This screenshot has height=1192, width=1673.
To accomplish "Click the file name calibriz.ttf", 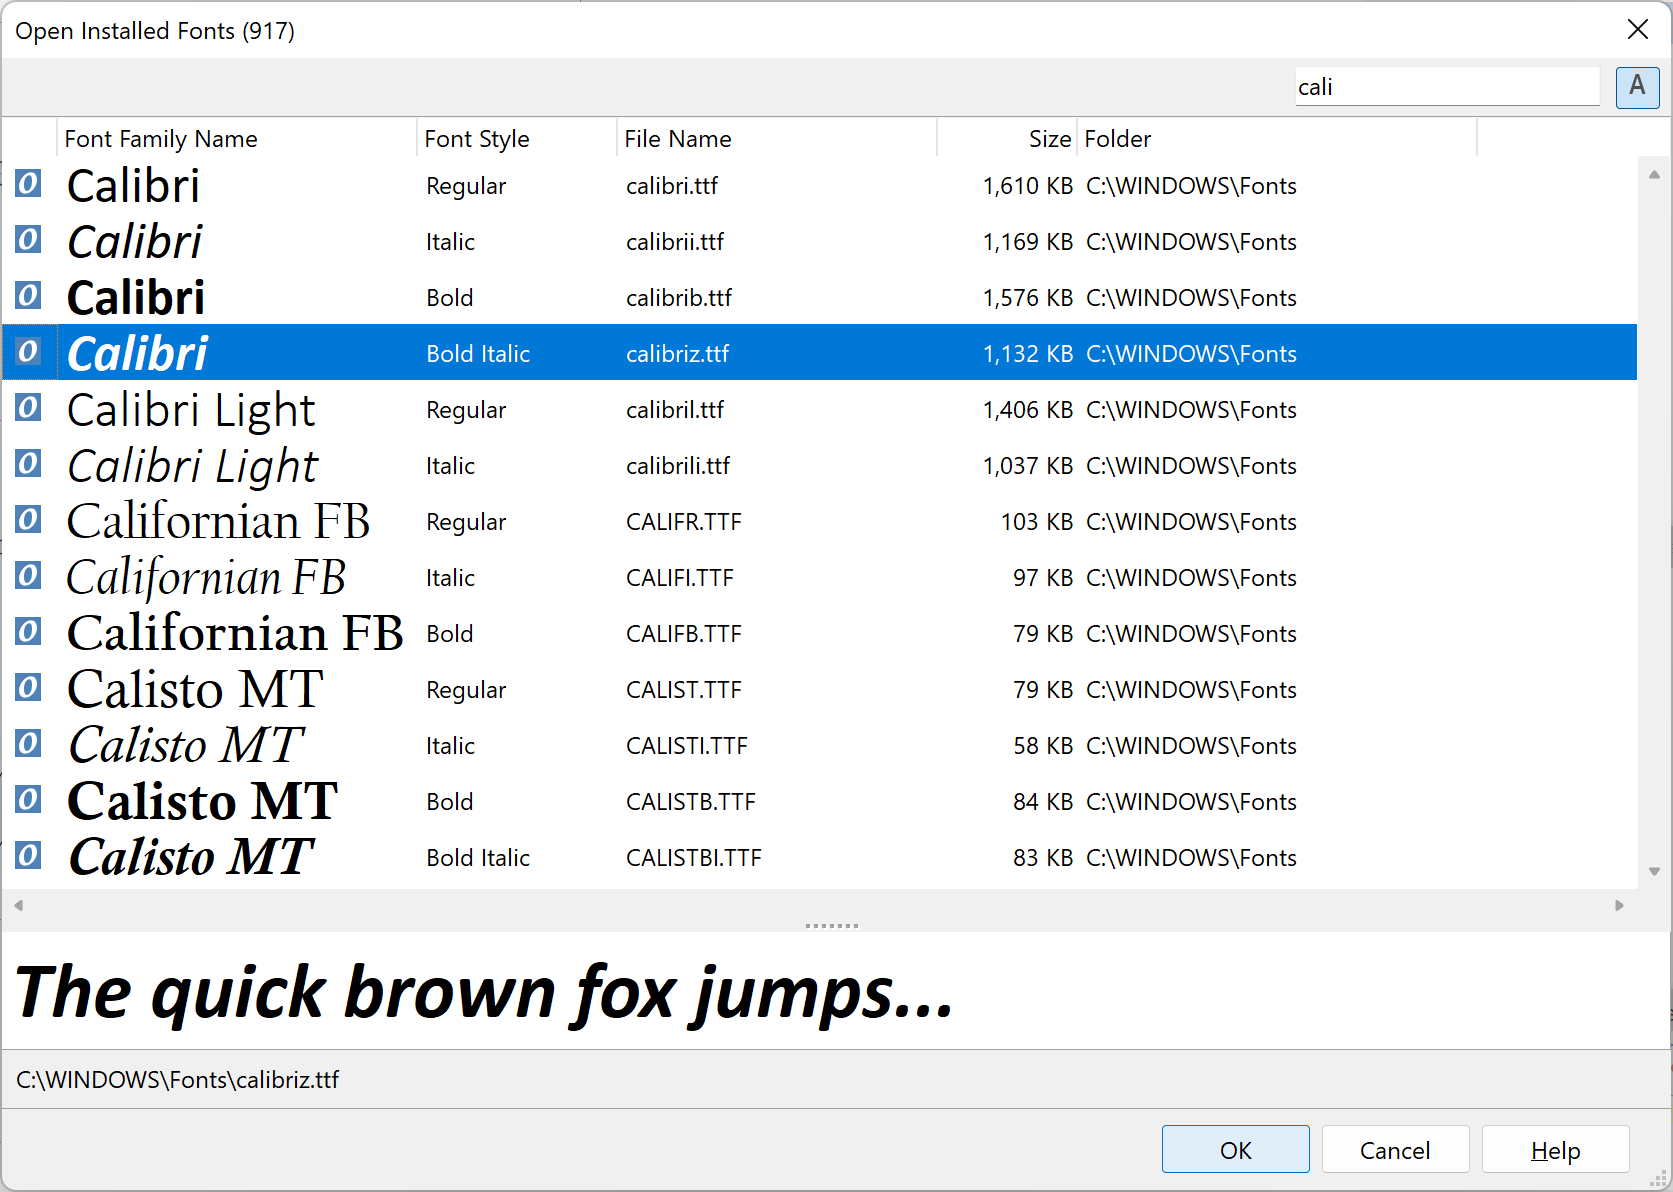I will click(677, 354).
